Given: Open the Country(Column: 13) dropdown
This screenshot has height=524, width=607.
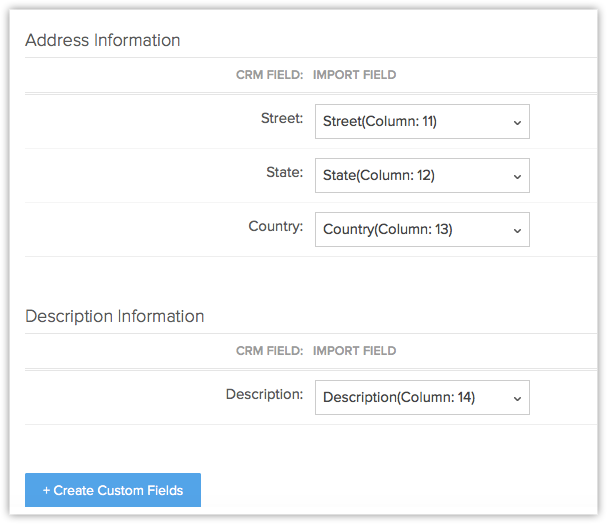Looking at the screenshot, I should [x=421, y=230].
